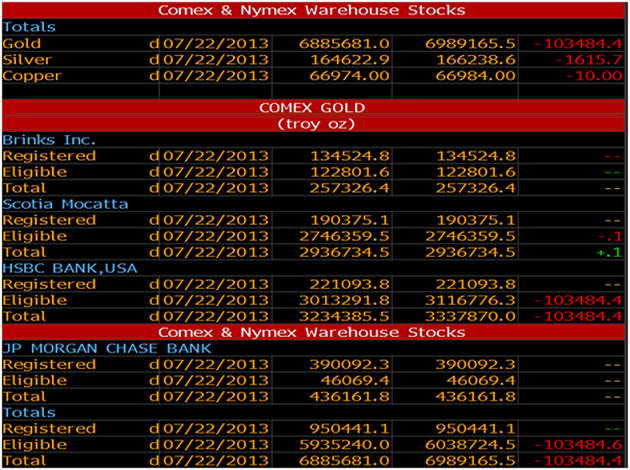Click Gold's current value 6885681.0
Viewport: 630px width, 470px height.
point(344,43)
